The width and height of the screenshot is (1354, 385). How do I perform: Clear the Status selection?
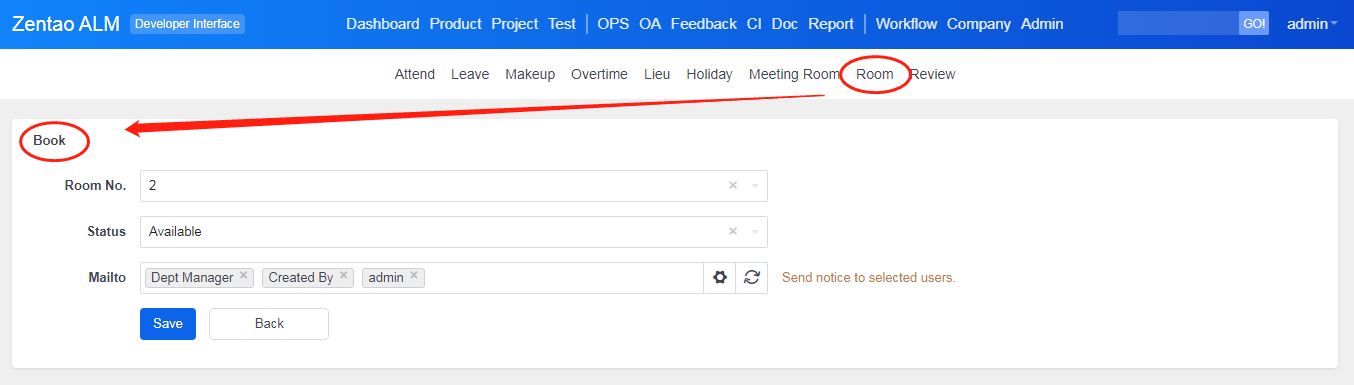coord(732,232)
